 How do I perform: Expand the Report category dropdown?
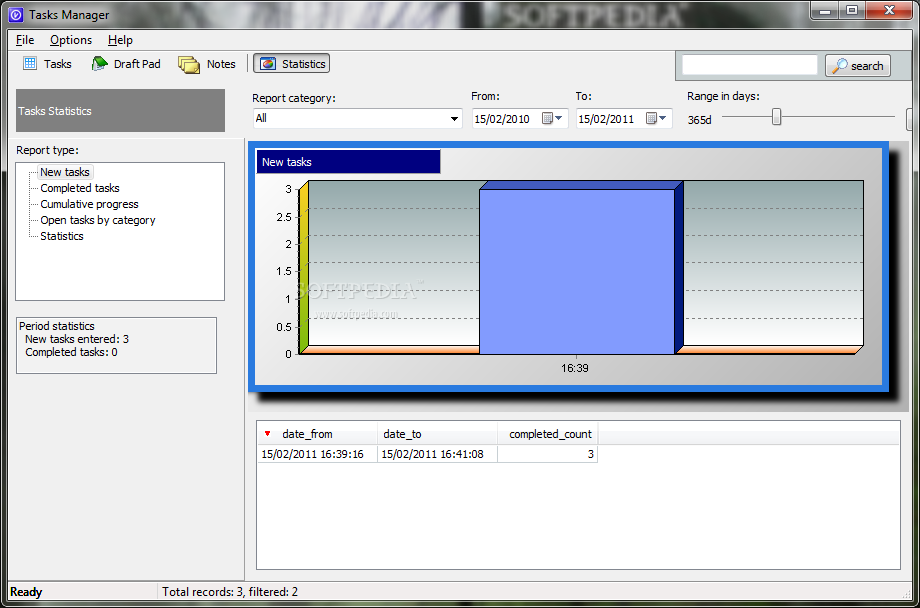coord(454,119)
